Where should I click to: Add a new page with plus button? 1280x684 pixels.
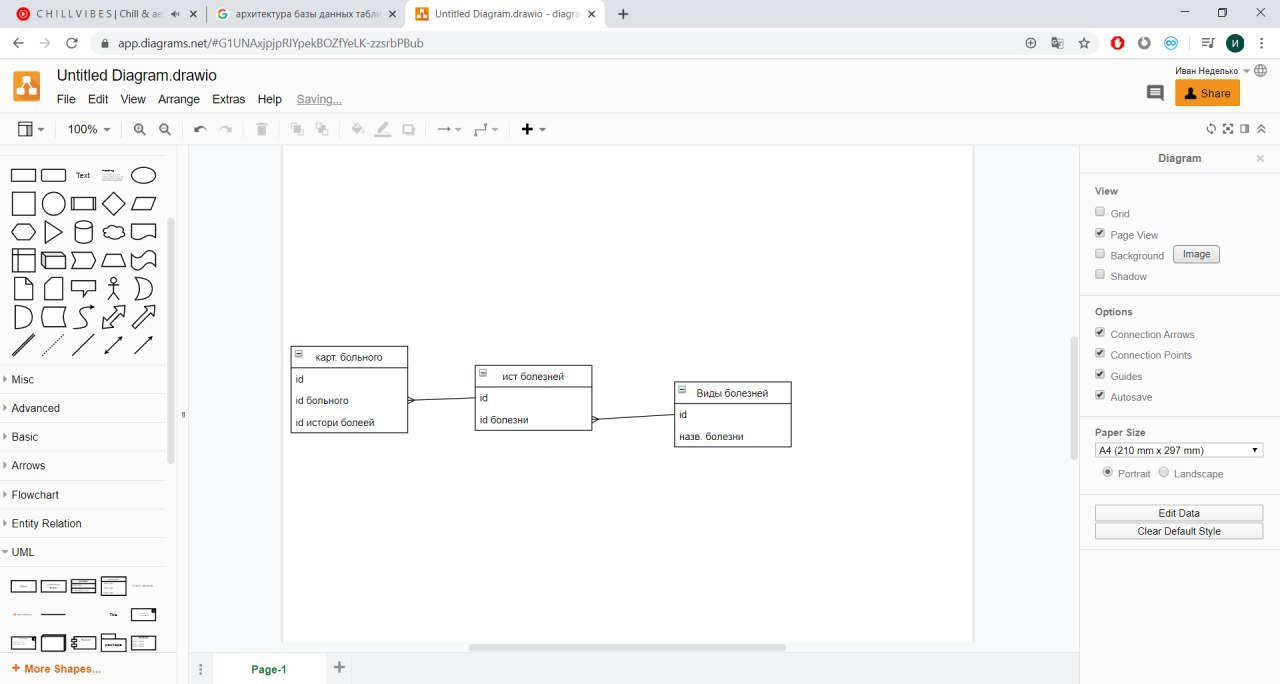tap(339, 667)
